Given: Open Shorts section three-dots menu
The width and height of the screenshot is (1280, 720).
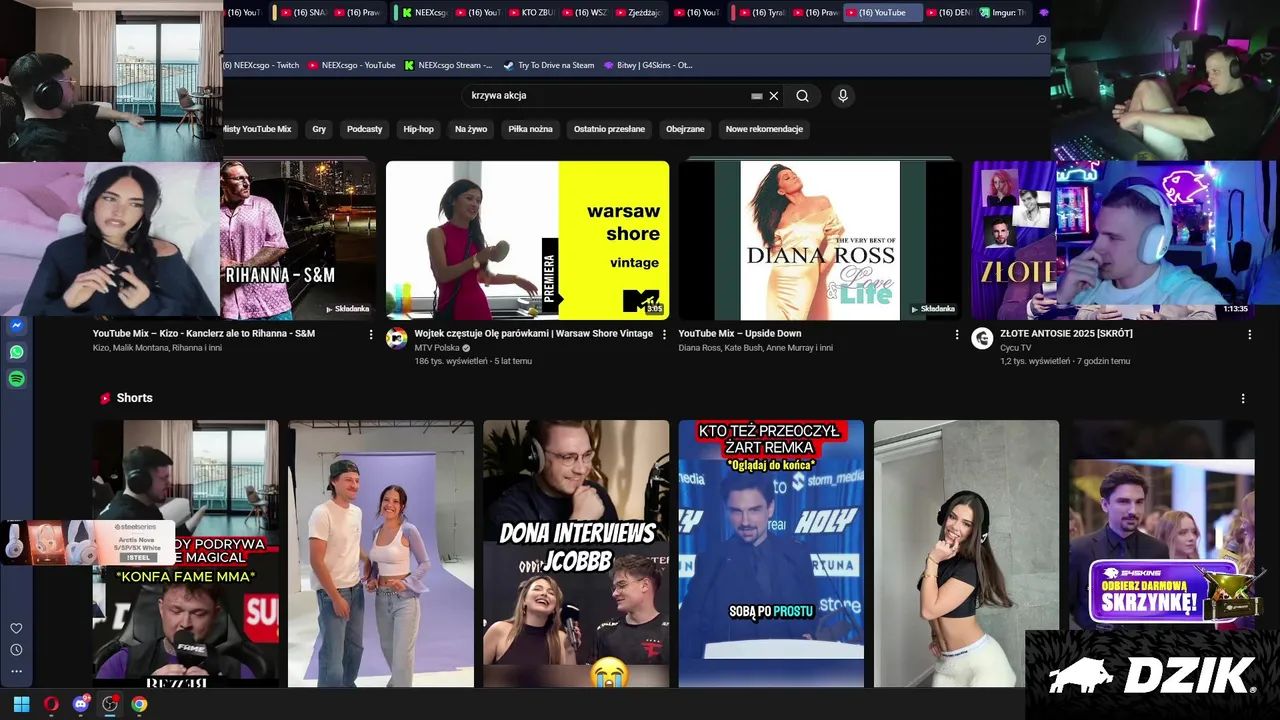Looking at the screenshot, I should [x=1243, y=398].
